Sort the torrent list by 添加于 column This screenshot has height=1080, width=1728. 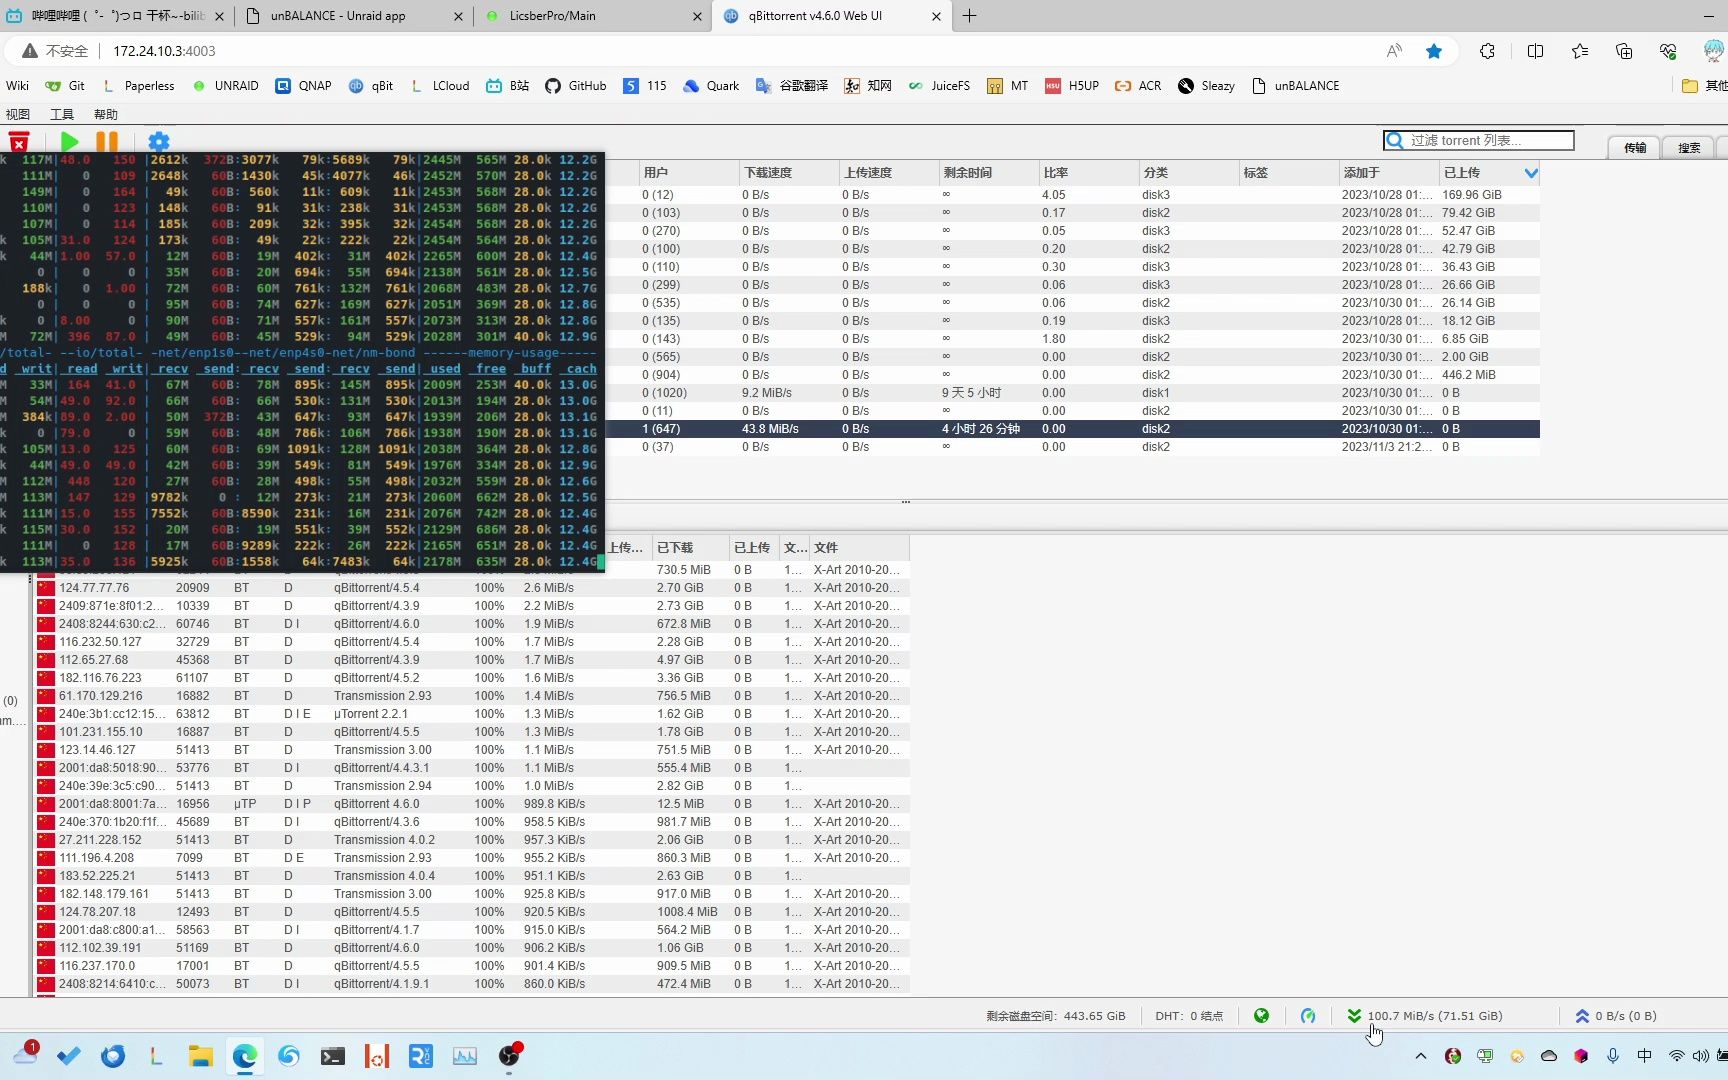click(1389, 173)
